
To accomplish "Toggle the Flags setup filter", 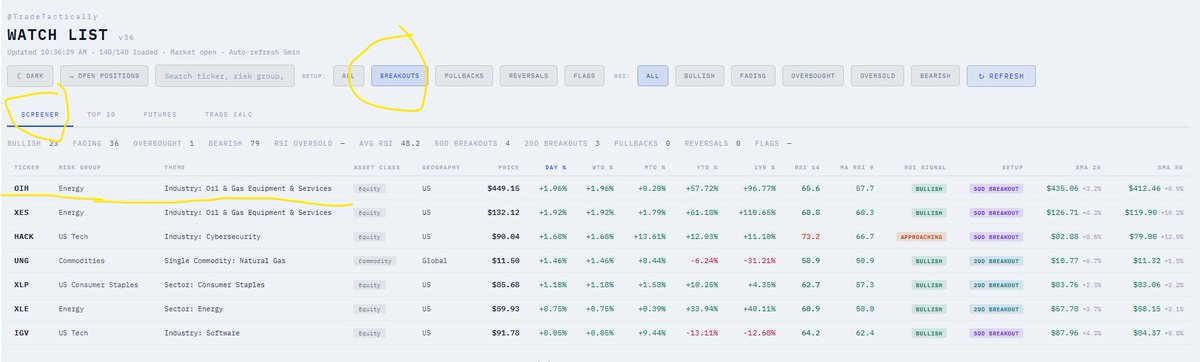I will pyautogui.click(x=585, y=76).
